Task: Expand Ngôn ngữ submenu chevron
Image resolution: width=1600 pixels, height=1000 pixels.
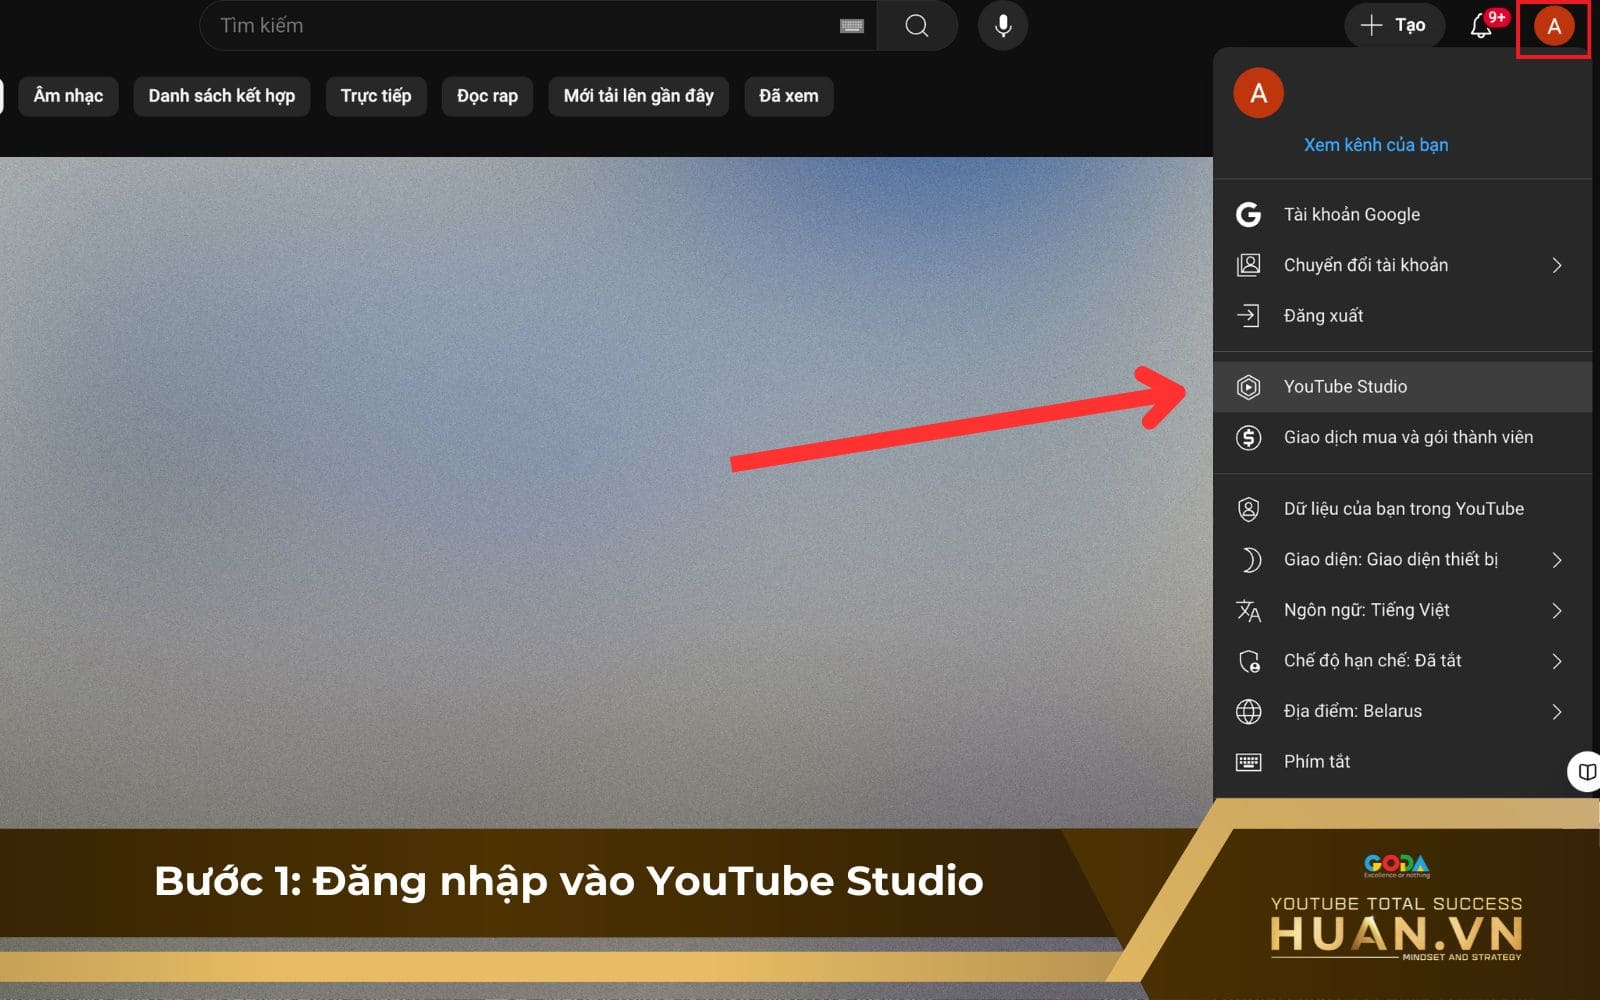Action: click(1557, 610)
